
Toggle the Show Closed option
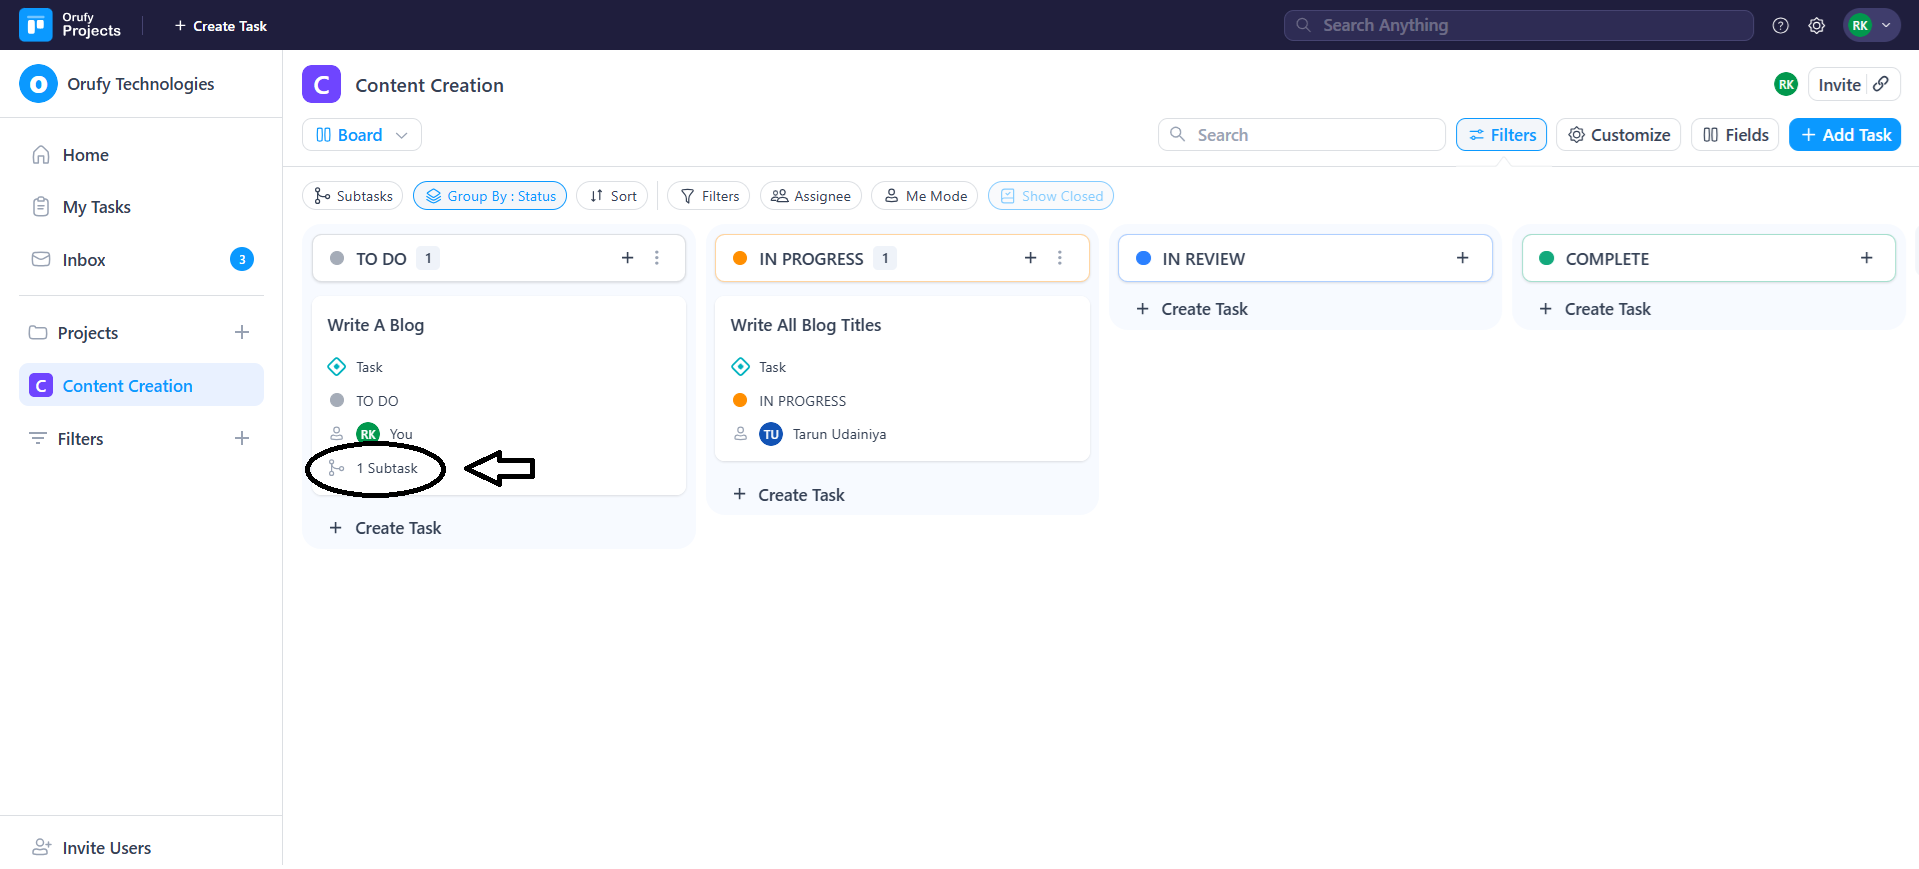pyautogui.click(x=1050, y=196)
